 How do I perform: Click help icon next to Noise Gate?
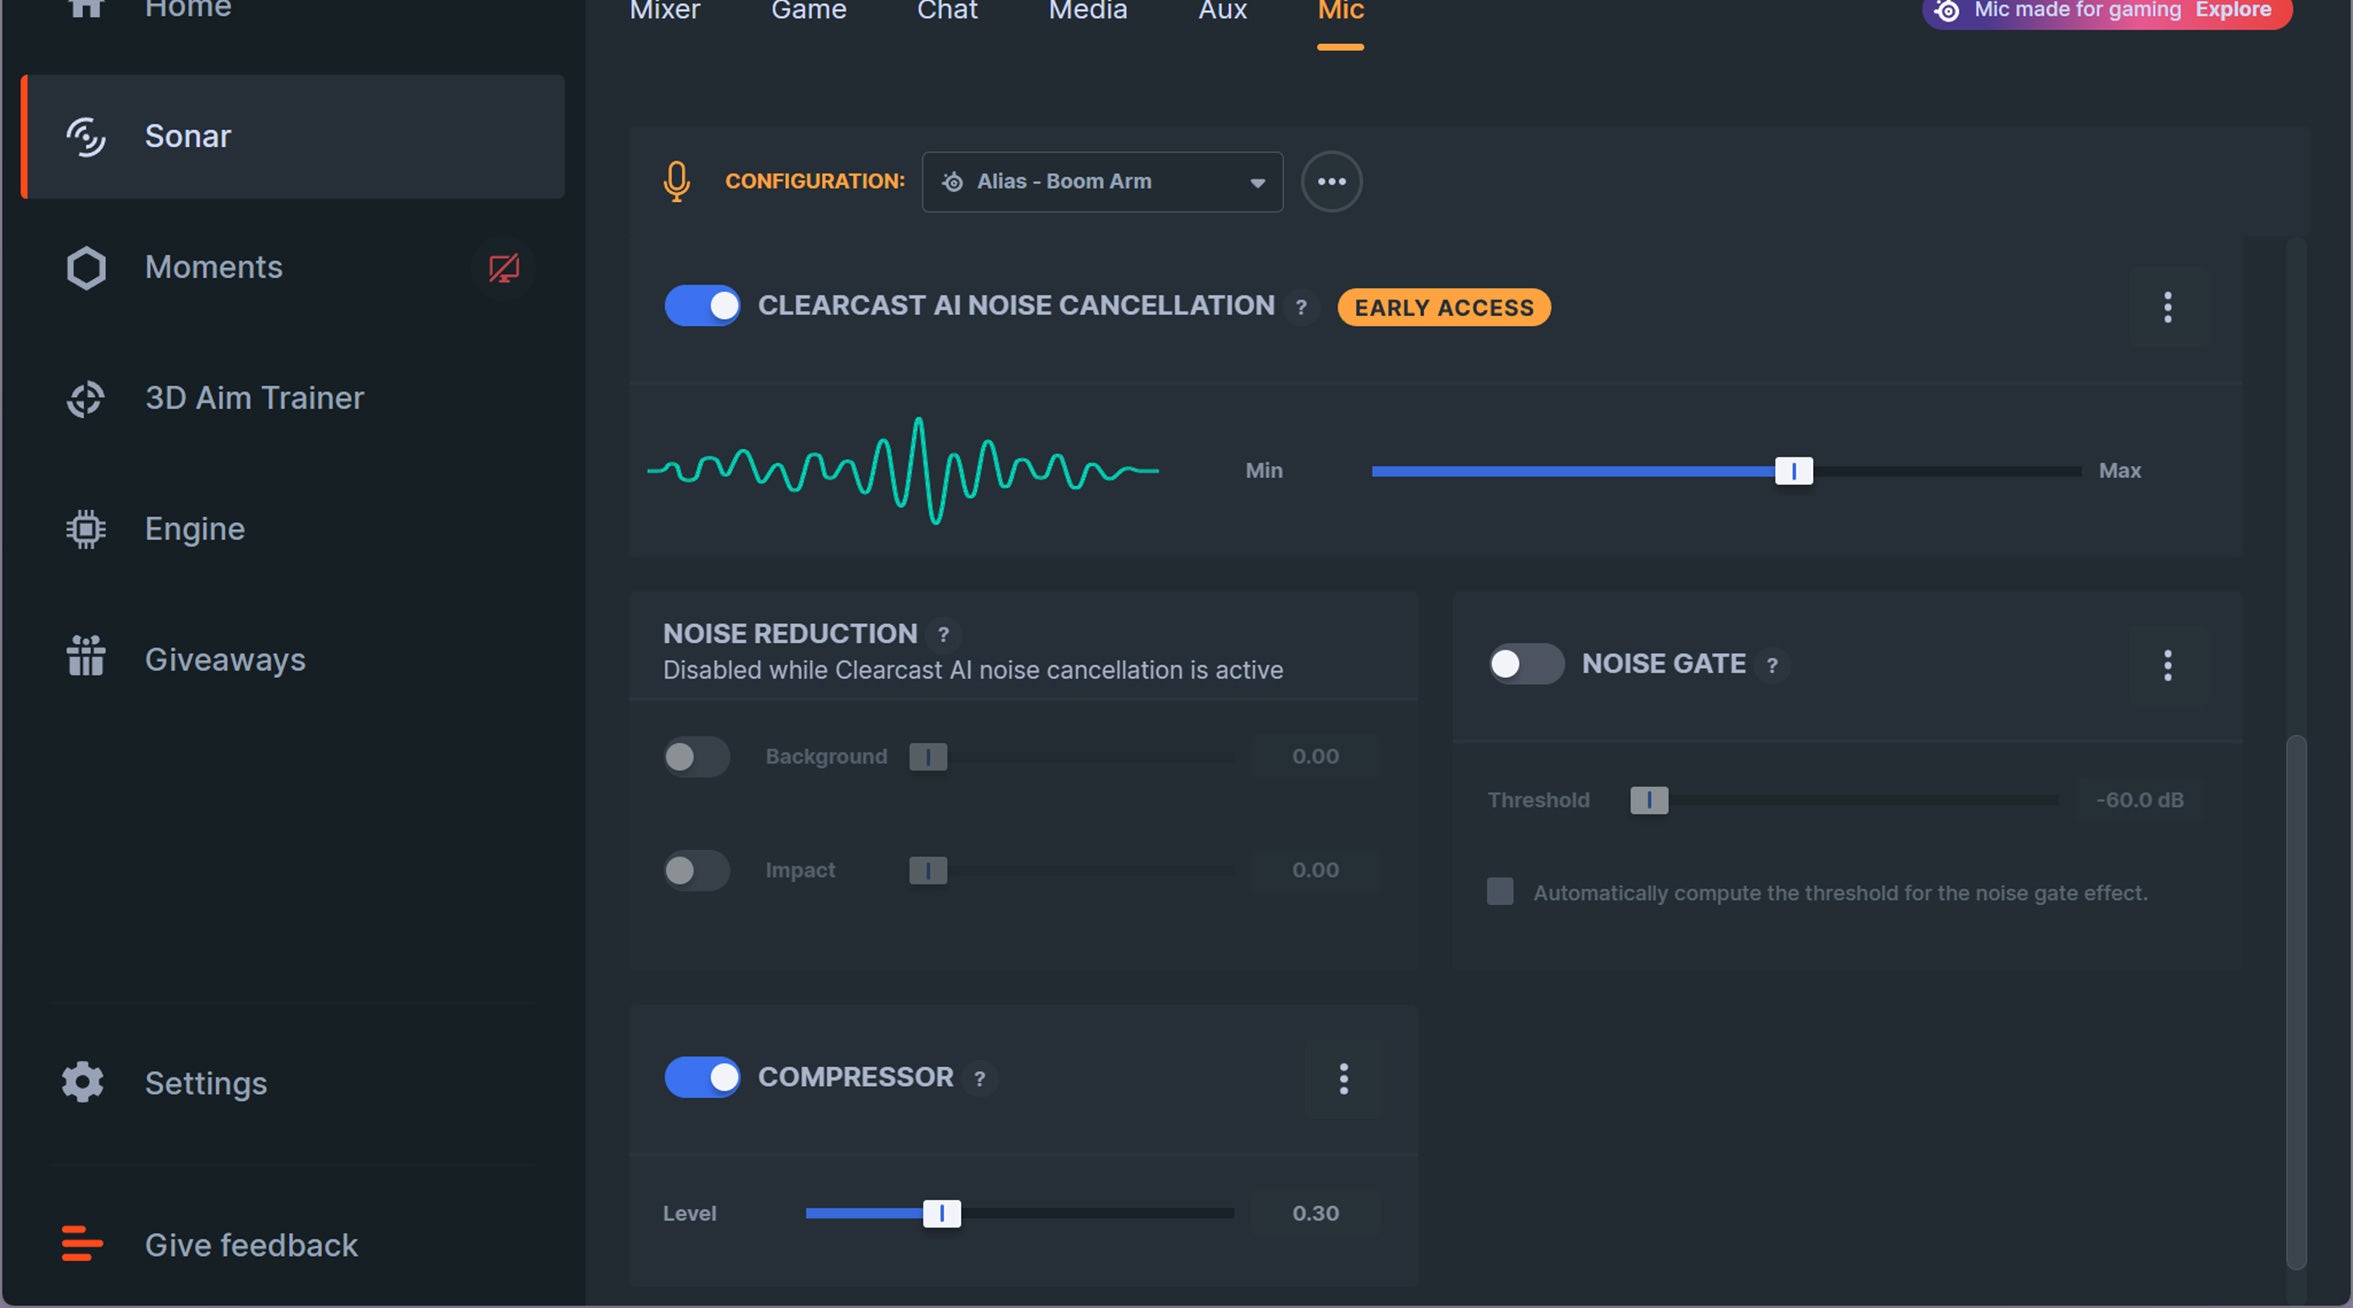click(1772, 665)
